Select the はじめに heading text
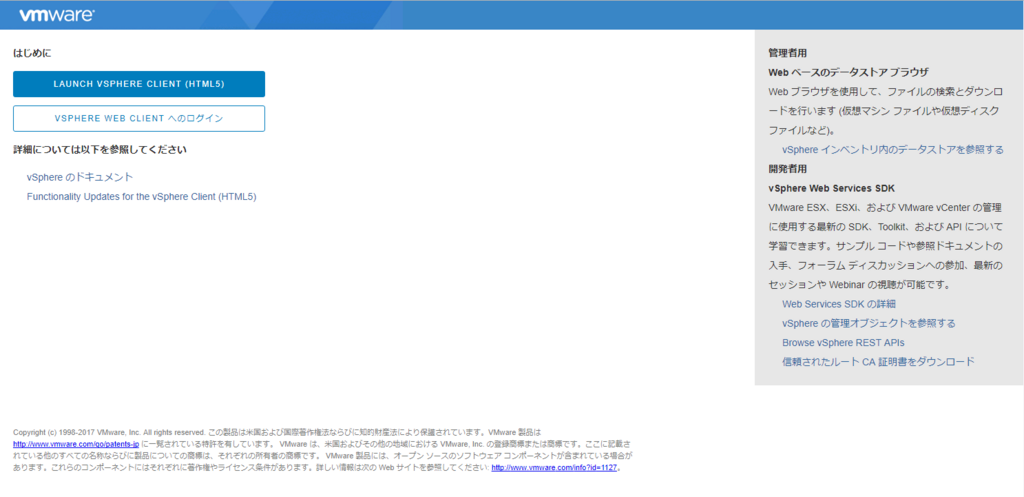Screen dimensions: 1024x497 click(32, 53)
